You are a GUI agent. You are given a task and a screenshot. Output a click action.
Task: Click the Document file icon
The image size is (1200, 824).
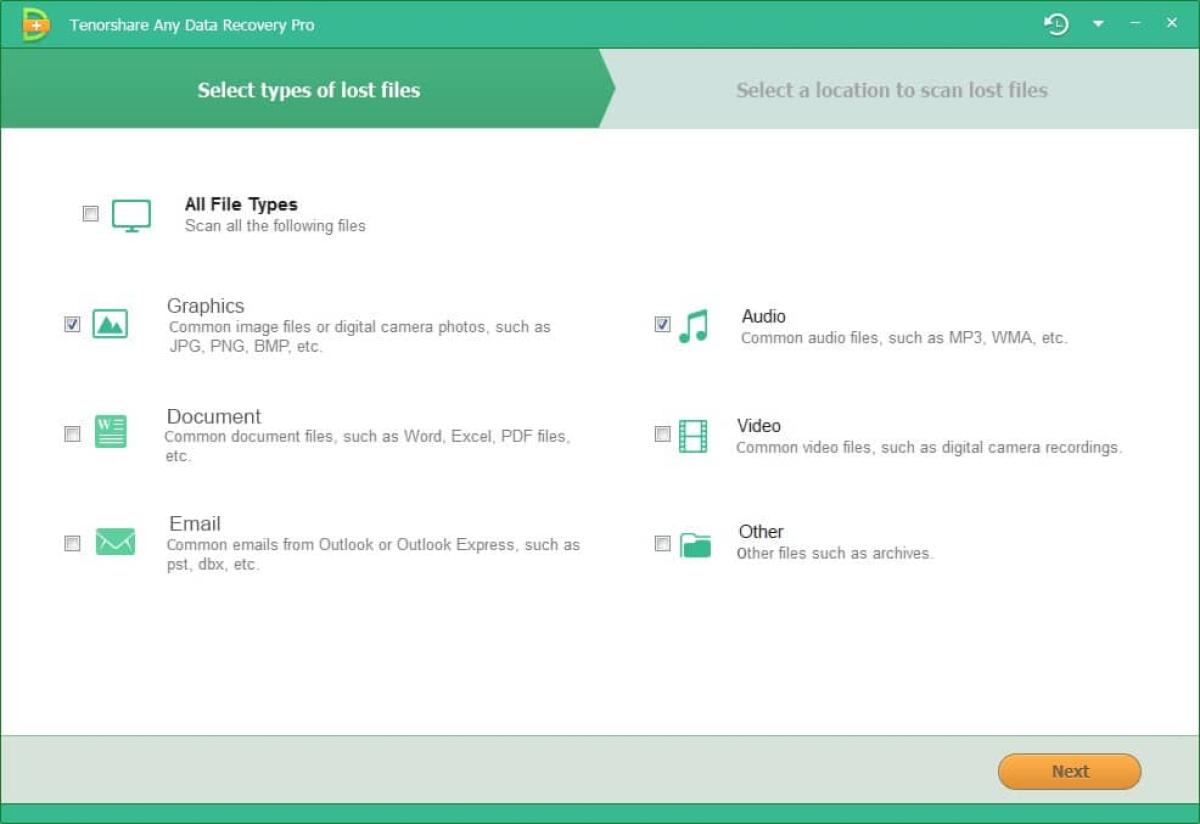pyautogui.click(x=111, y=432)
